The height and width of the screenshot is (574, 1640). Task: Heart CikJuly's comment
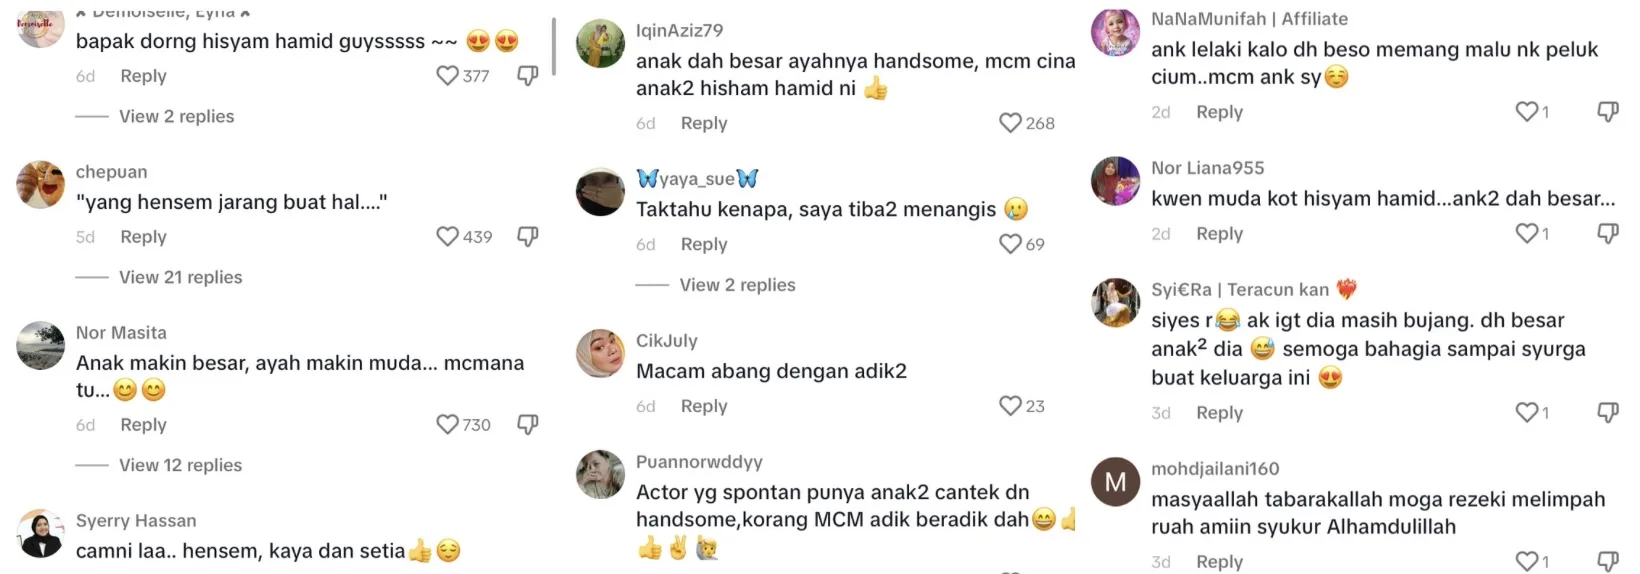tap(1010, 406)
